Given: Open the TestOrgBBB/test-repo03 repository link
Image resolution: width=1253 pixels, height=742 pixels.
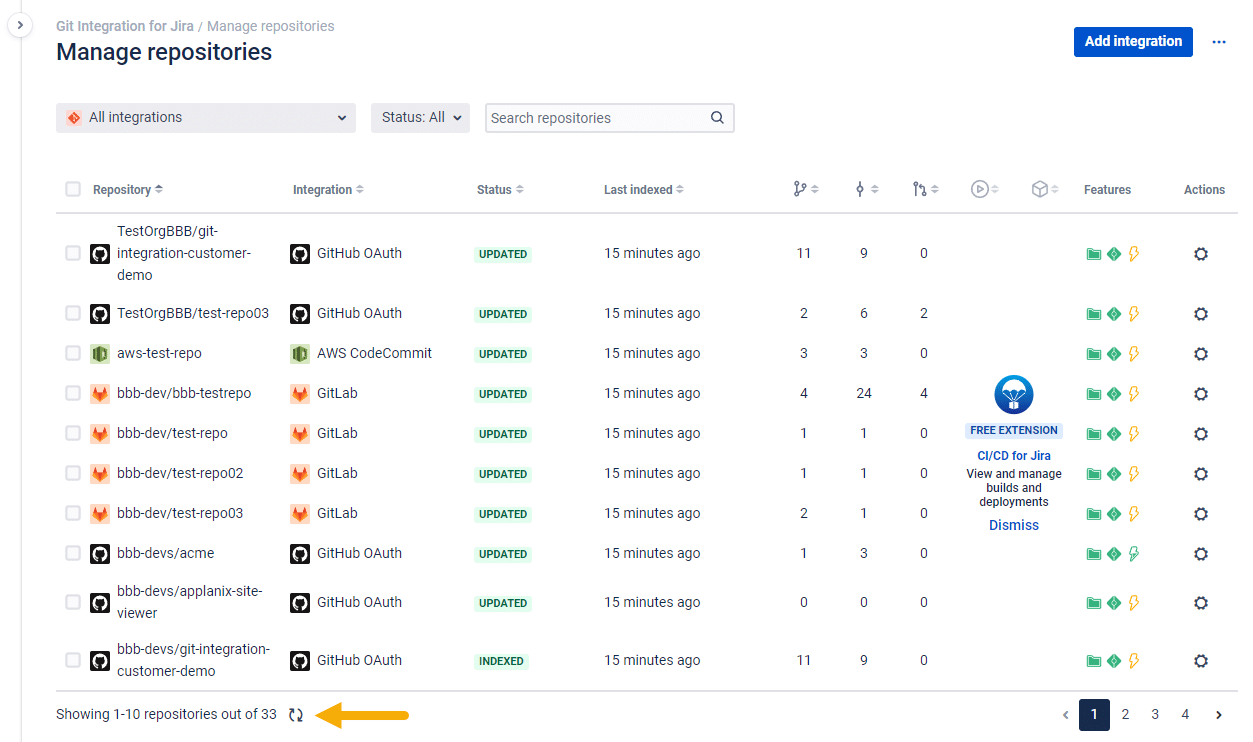Looking at the screenshot, I should [x=193, y=314].
